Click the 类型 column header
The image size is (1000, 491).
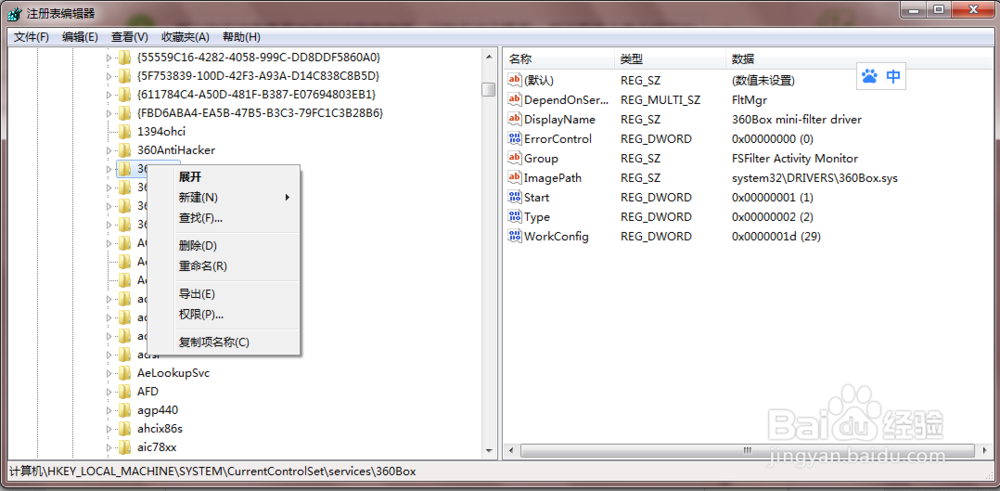click(x=670, y=59)
